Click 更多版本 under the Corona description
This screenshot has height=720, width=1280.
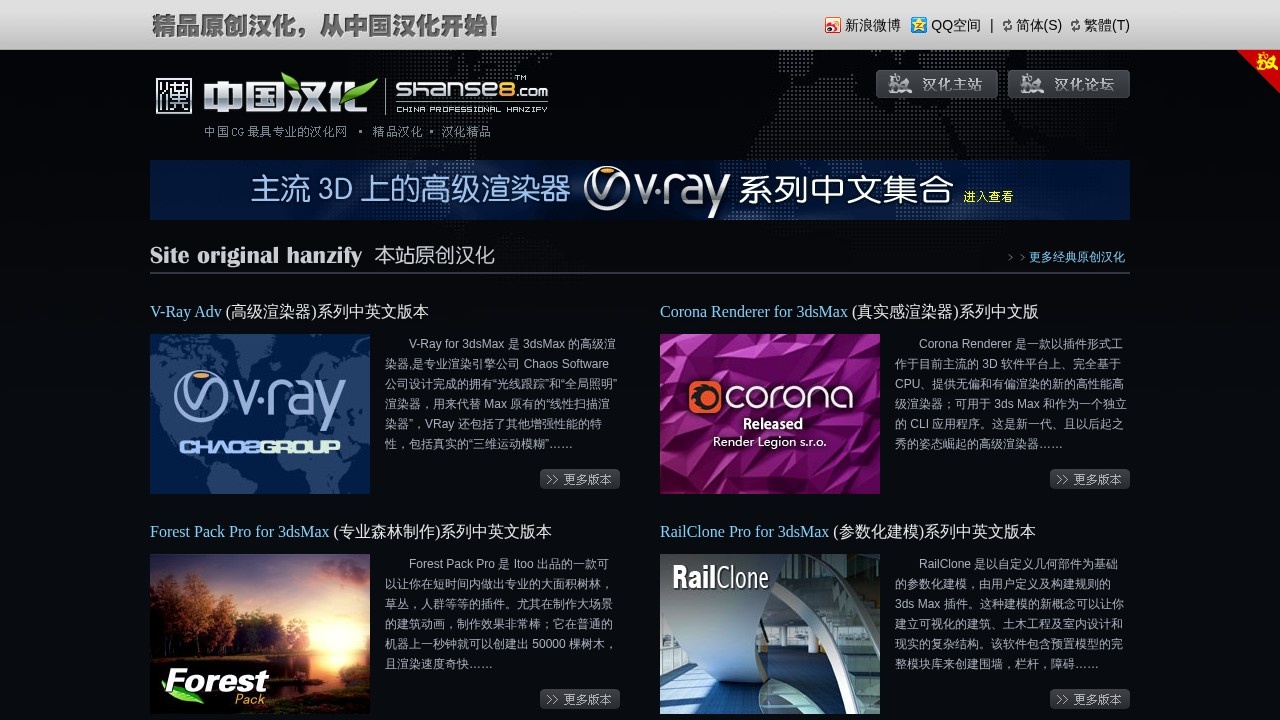click(x=1090, y=479)
